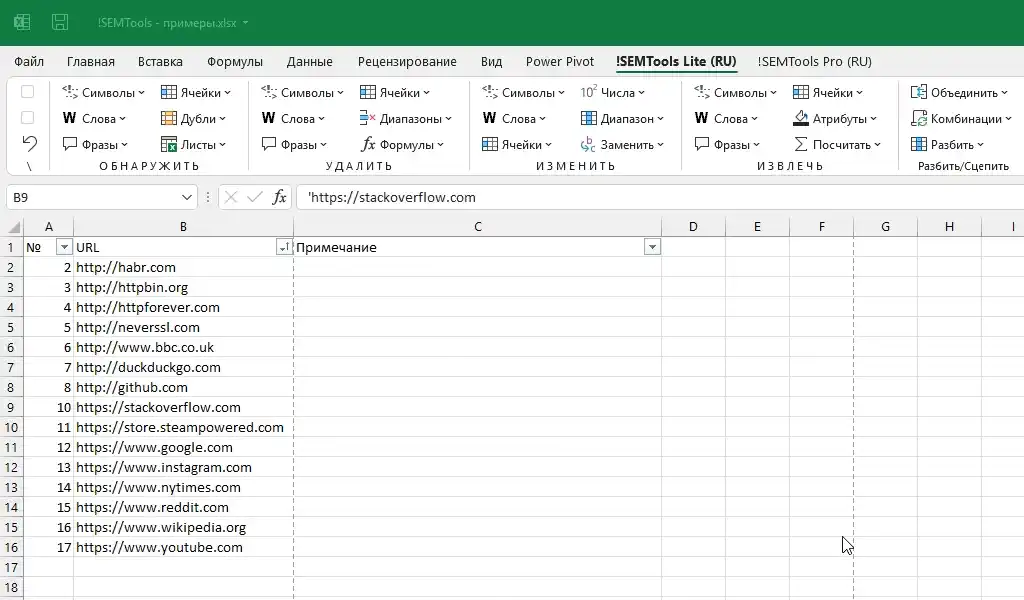The image size is (1024, 600).
Task: Tick the second checkbox in ribbon
Action: click(27, 118)
